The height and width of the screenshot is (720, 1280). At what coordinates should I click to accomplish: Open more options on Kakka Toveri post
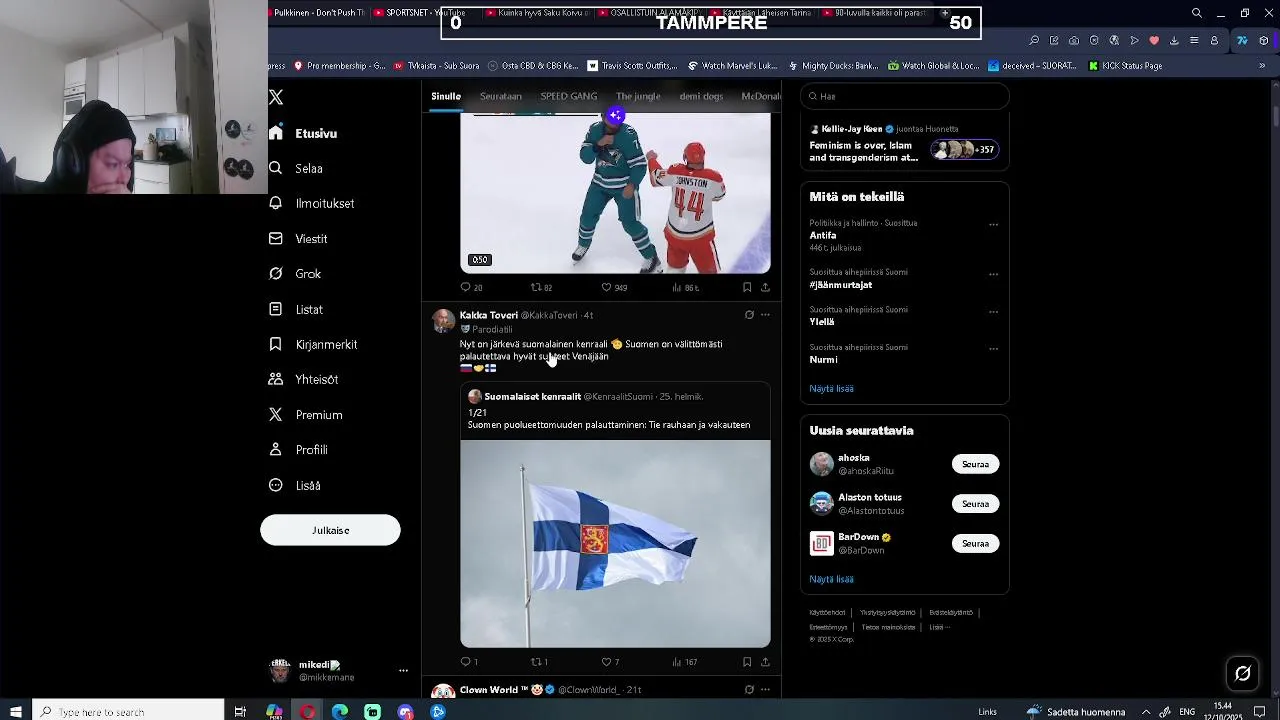[x=765, y=315]
